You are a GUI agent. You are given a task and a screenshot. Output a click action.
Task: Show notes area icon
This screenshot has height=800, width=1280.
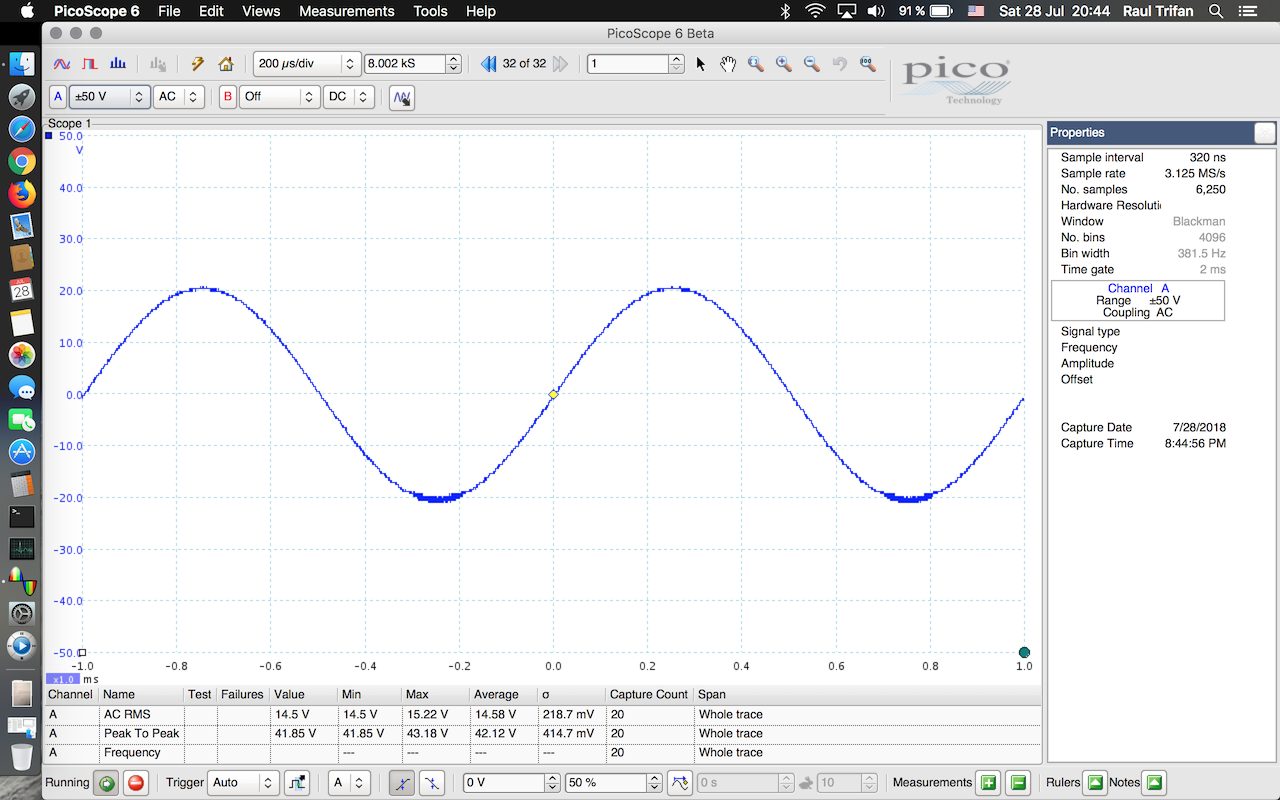click(x=1155, y=782)
